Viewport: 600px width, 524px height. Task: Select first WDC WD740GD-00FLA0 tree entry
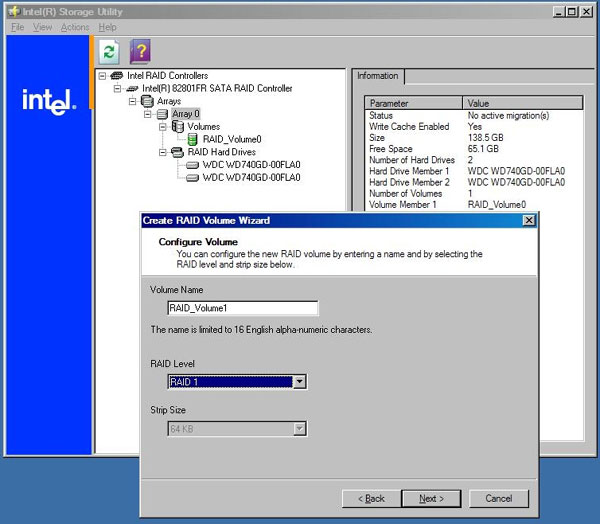[x=251, y=165]
